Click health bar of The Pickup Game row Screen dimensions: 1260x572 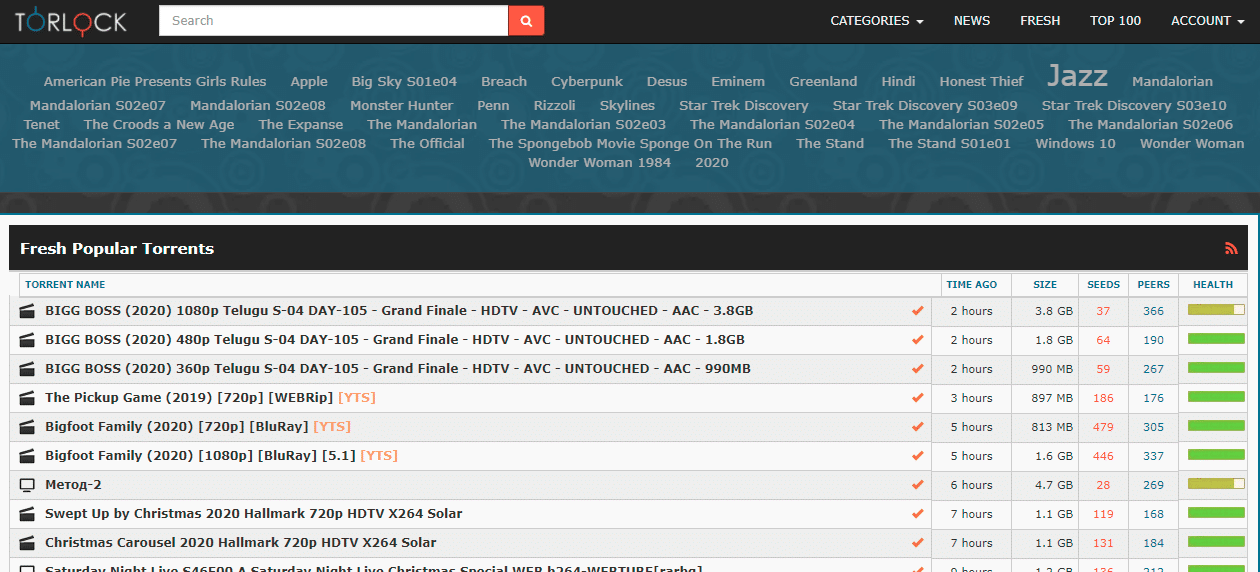tap(1216, 397)
